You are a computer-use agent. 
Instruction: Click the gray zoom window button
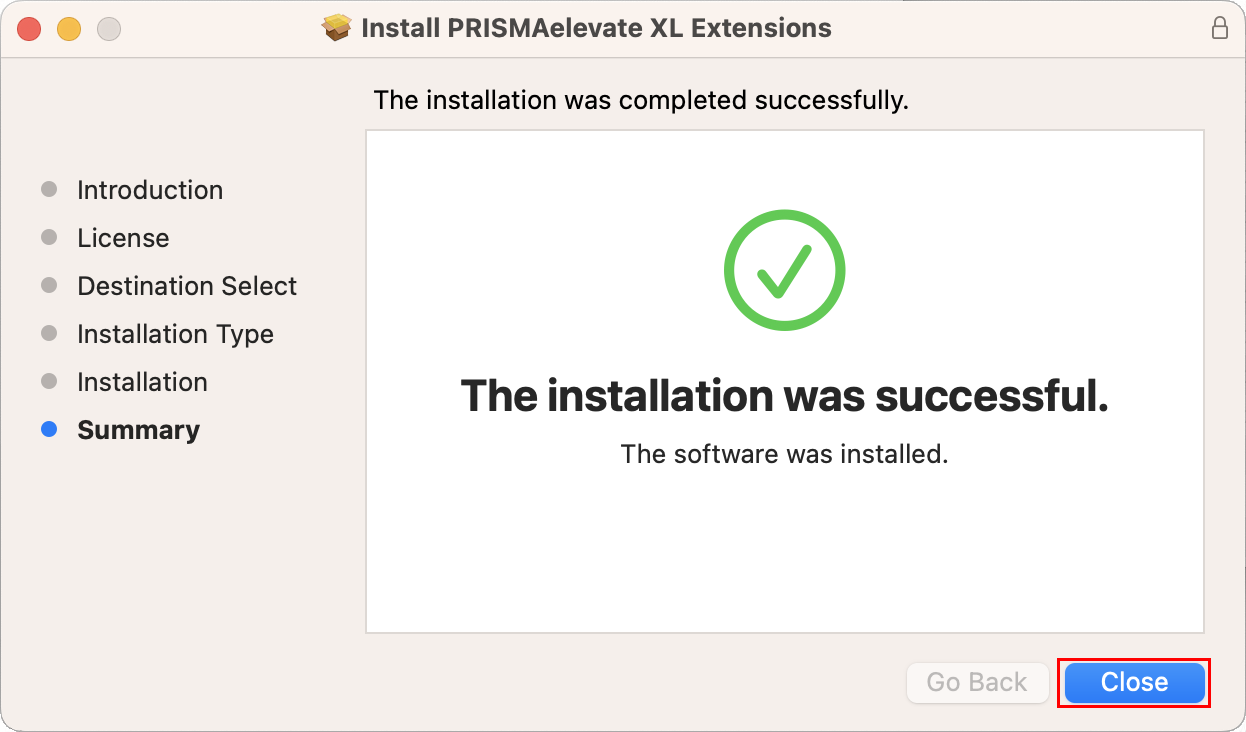click(109, 29)
